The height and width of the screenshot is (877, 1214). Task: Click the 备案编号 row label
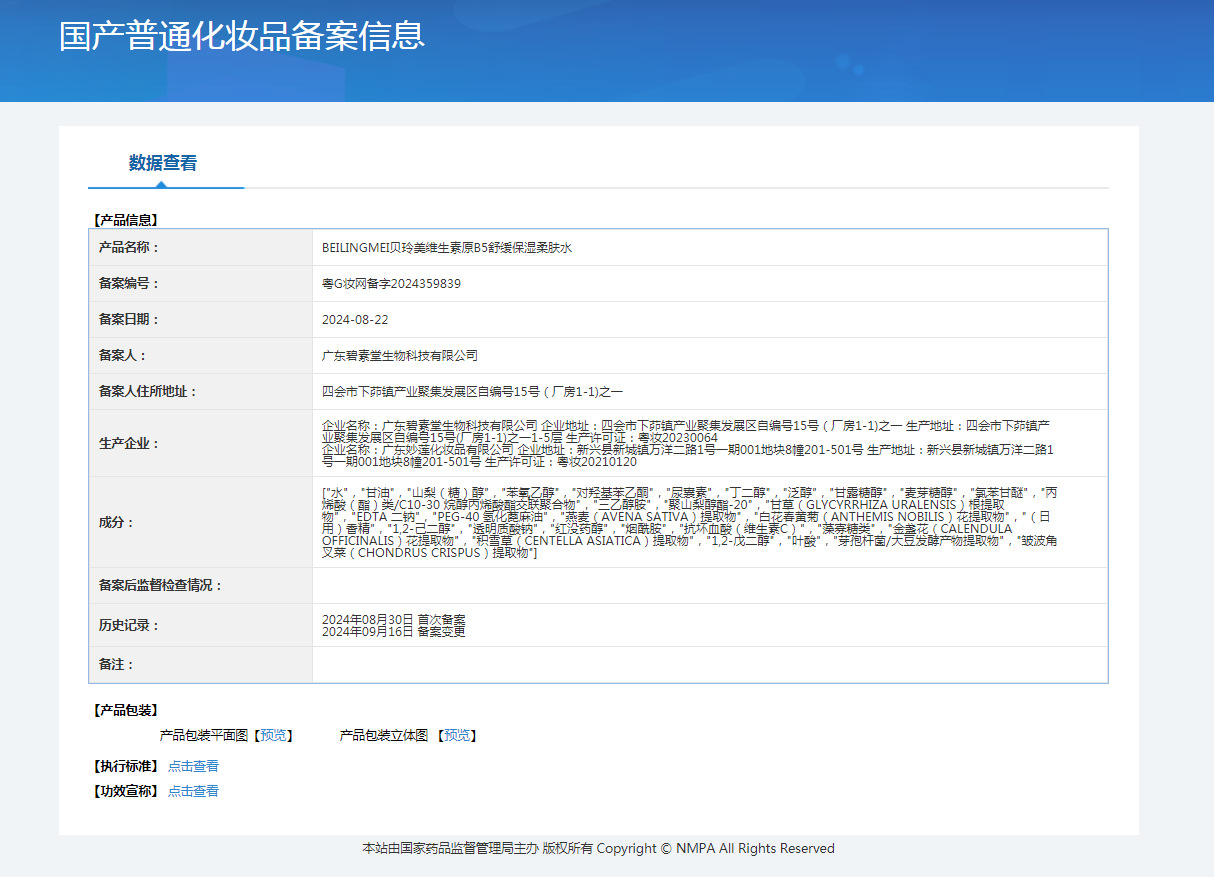click(129, 283)
